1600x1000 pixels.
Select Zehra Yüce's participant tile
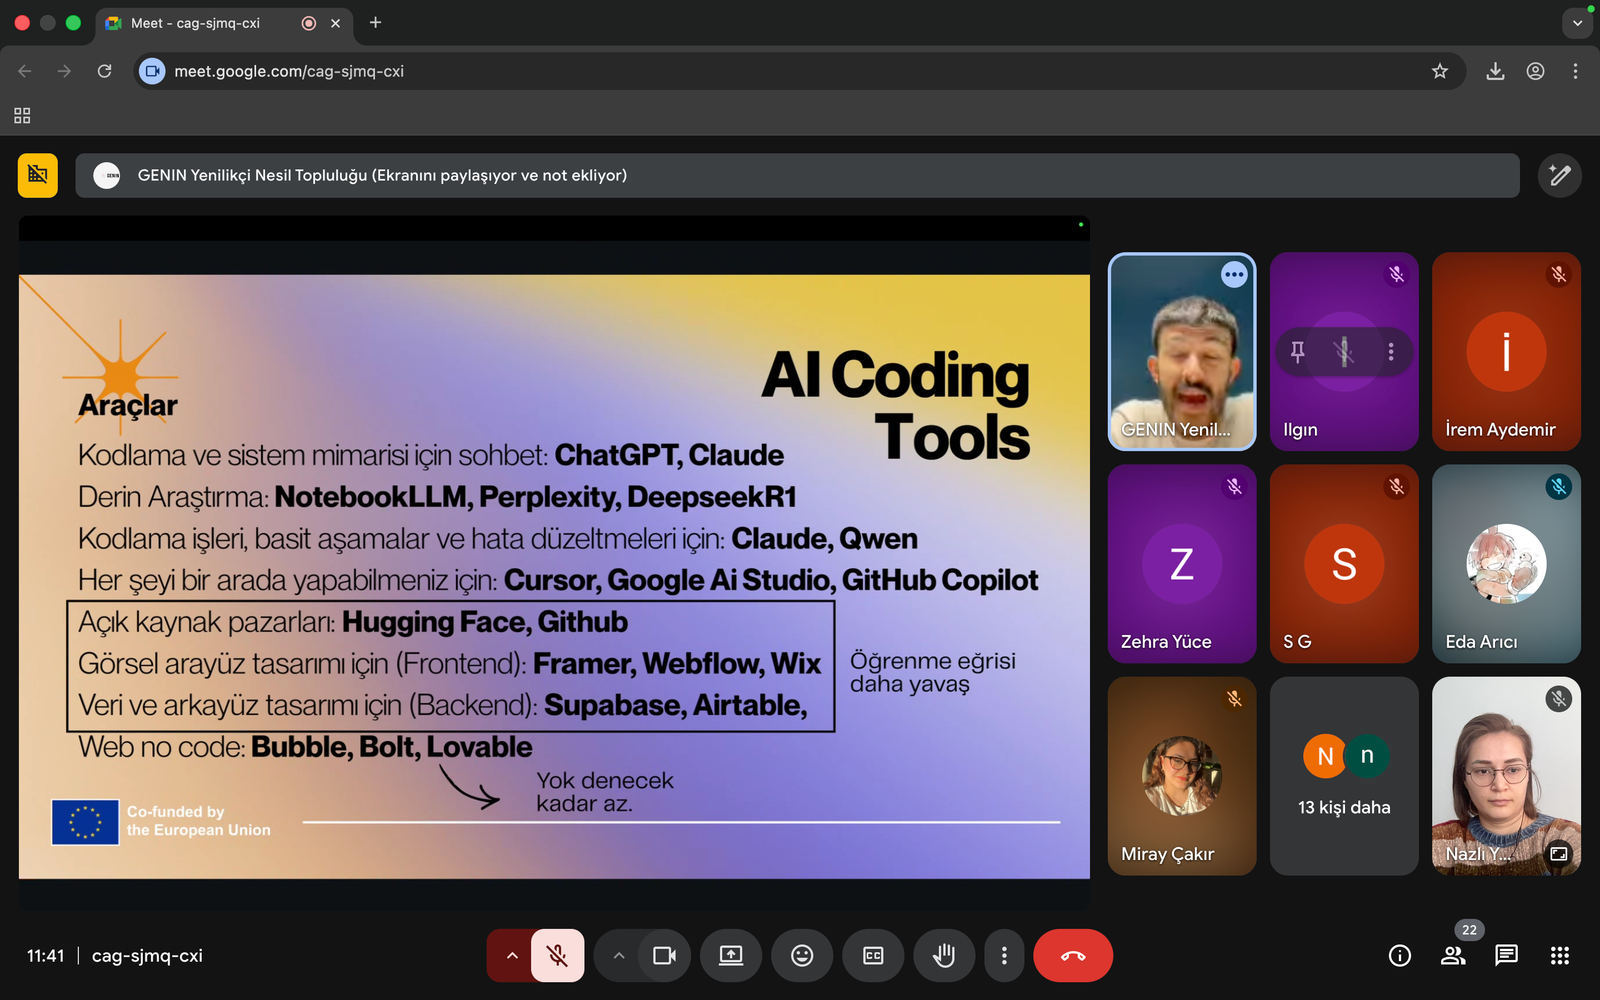click(x=1182, y=564)
